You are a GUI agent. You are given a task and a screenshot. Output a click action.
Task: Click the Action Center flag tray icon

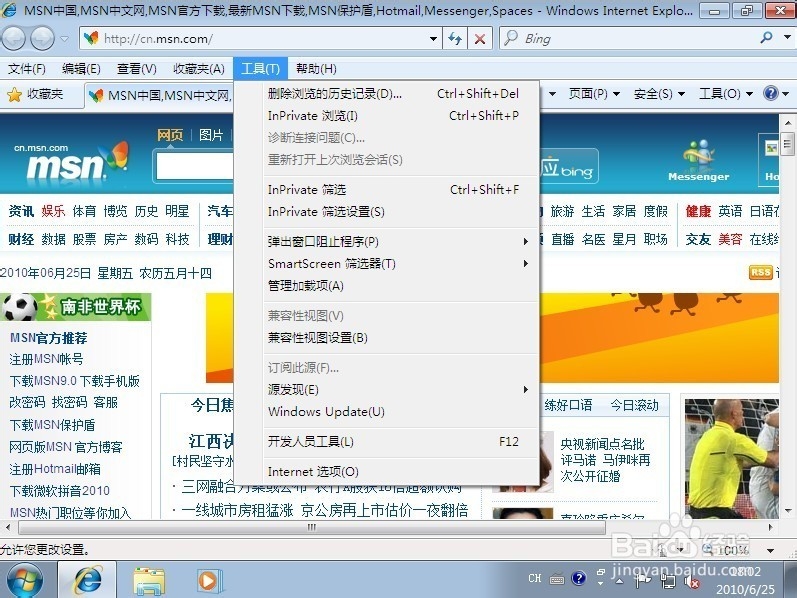pos(641,579)
